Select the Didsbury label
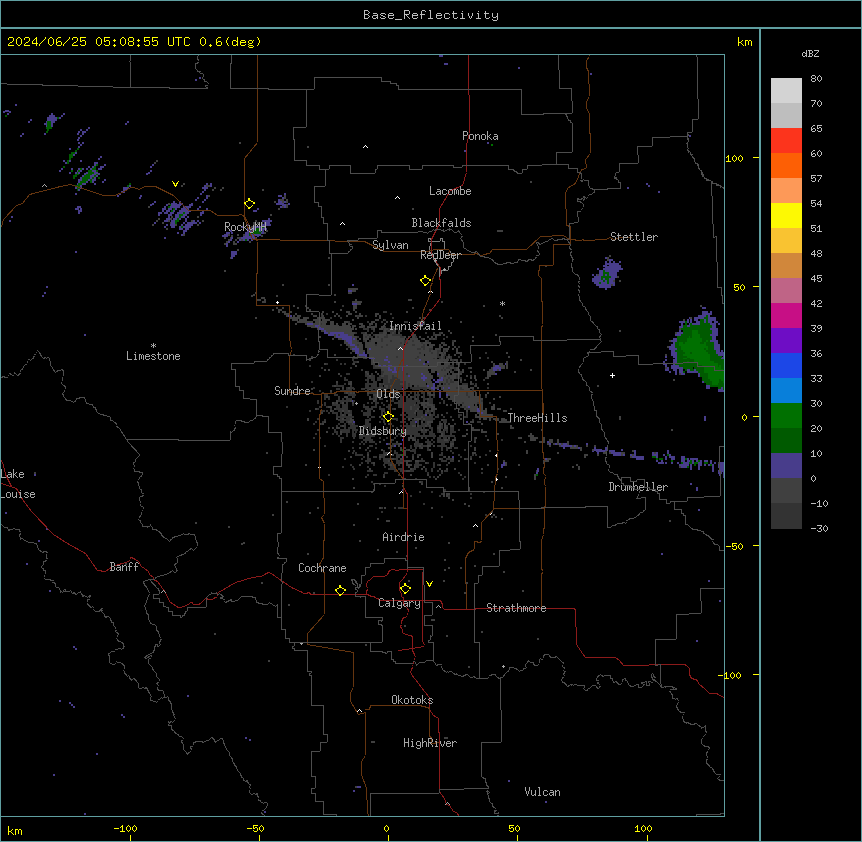Viewport: 862px width, 842px height. tap(383, 431)
